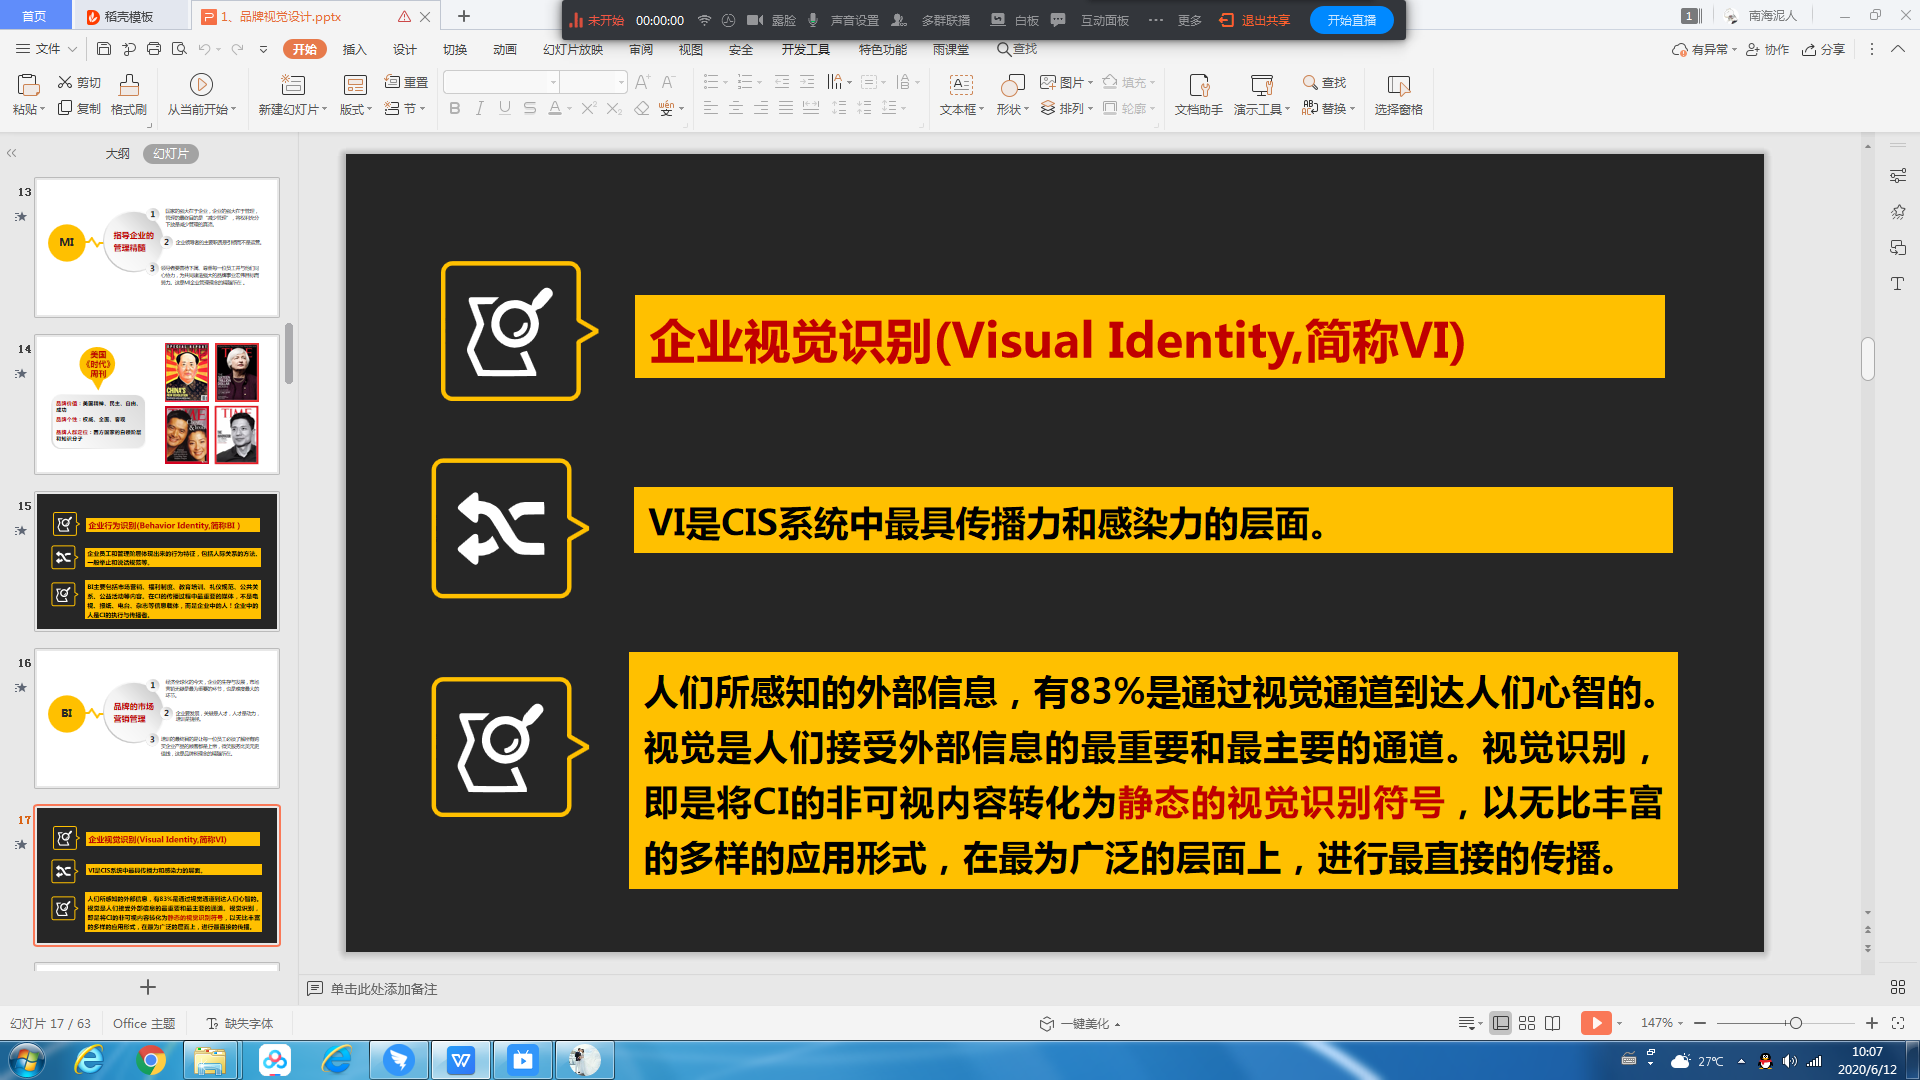The width and height of the screenshot is (1920, 1080).
Task: Select slide 15 thumbnail
Action: pyautogui.click(x=157, y=561)
